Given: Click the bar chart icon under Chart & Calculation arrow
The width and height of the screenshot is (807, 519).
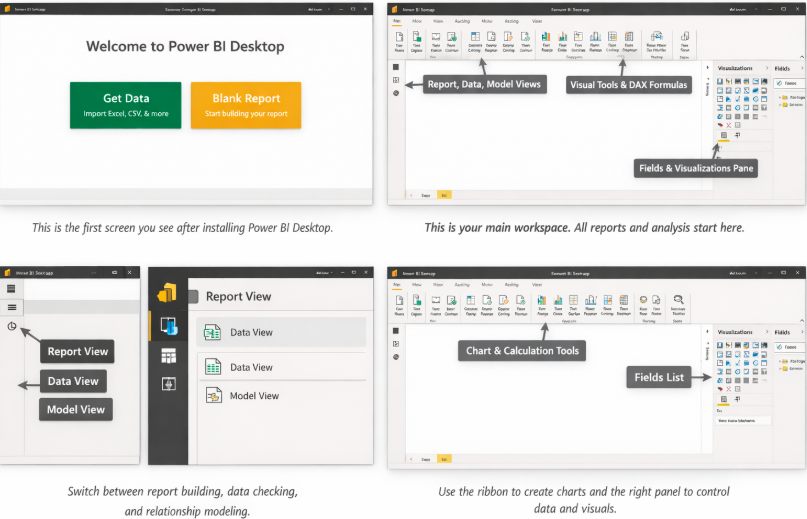Looking at the screenshot, I should pyautogui.click(x=542, y=299).
